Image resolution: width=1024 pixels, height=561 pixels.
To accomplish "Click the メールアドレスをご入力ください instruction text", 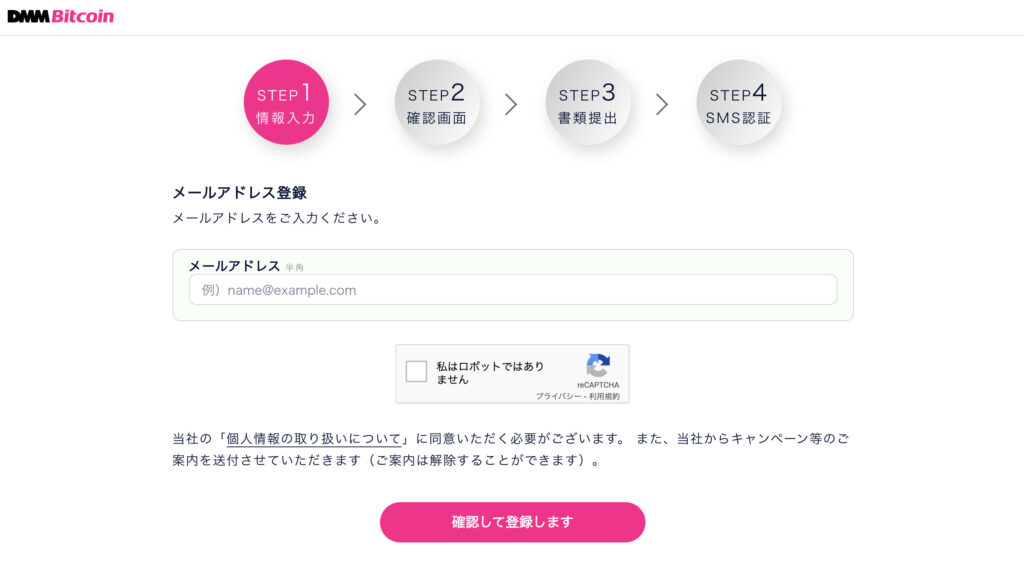I will coord(277,218).
